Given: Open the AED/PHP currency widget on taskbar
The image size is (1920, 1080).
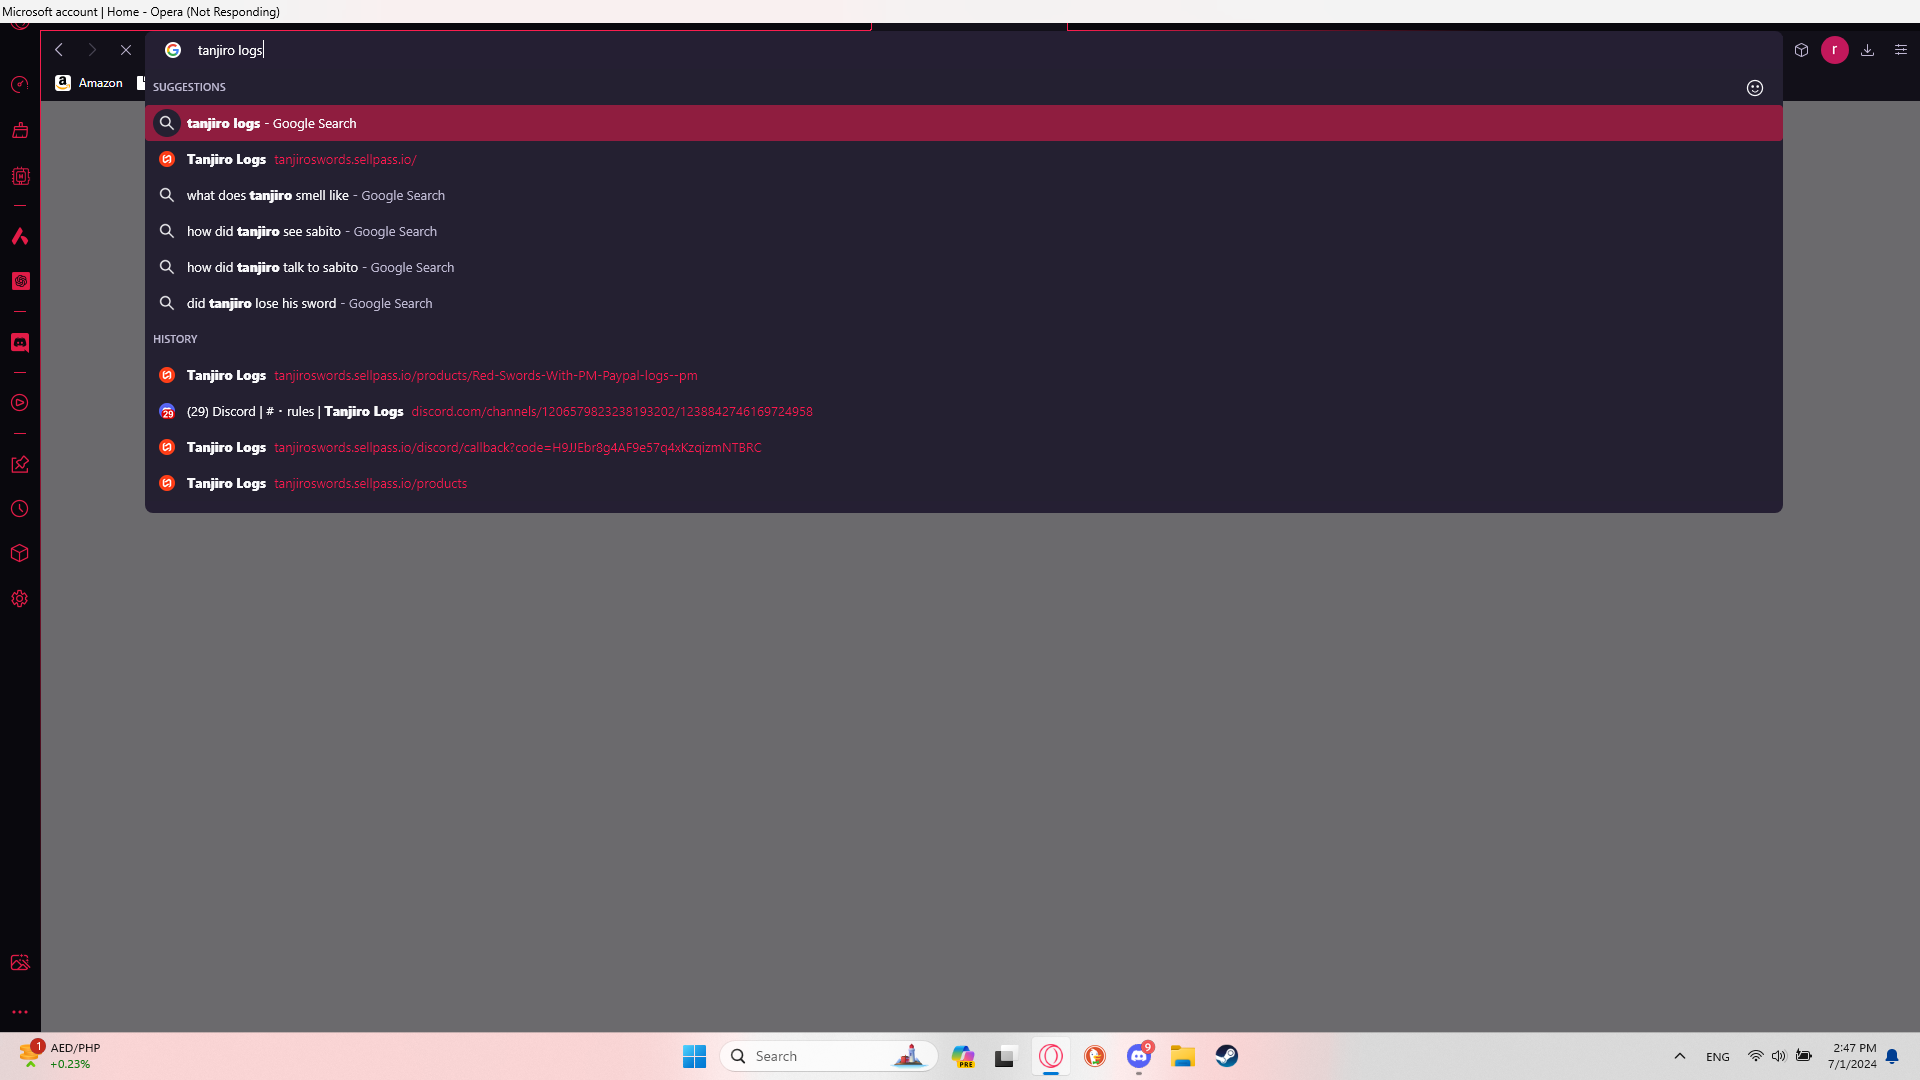Looking at the screenshot, I should [60, 1056].
